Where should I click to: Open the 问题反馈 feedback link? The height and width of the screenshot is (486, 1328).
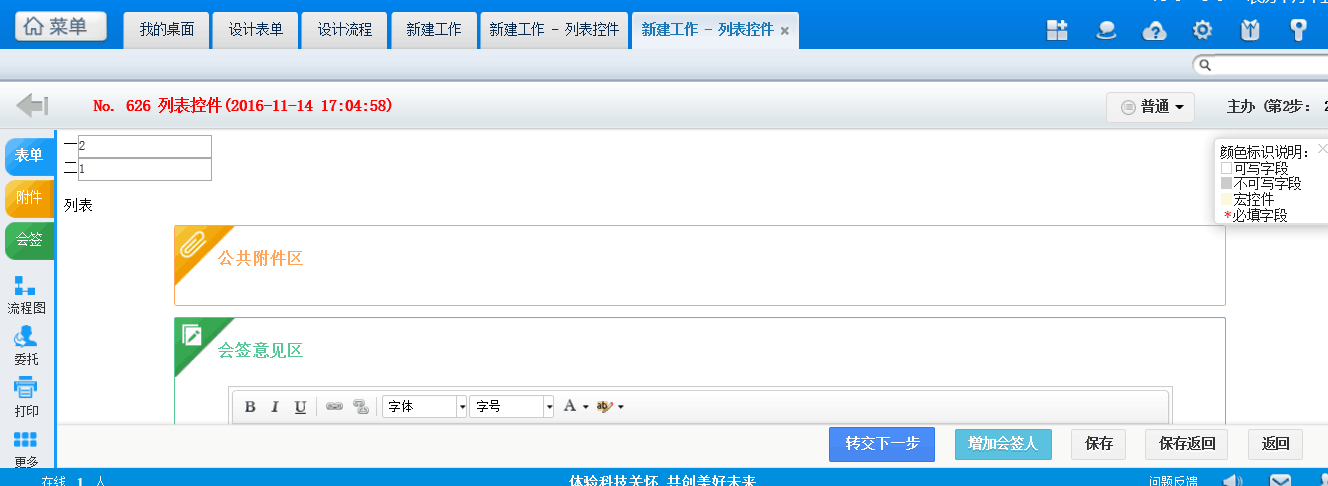(1175, 481)
